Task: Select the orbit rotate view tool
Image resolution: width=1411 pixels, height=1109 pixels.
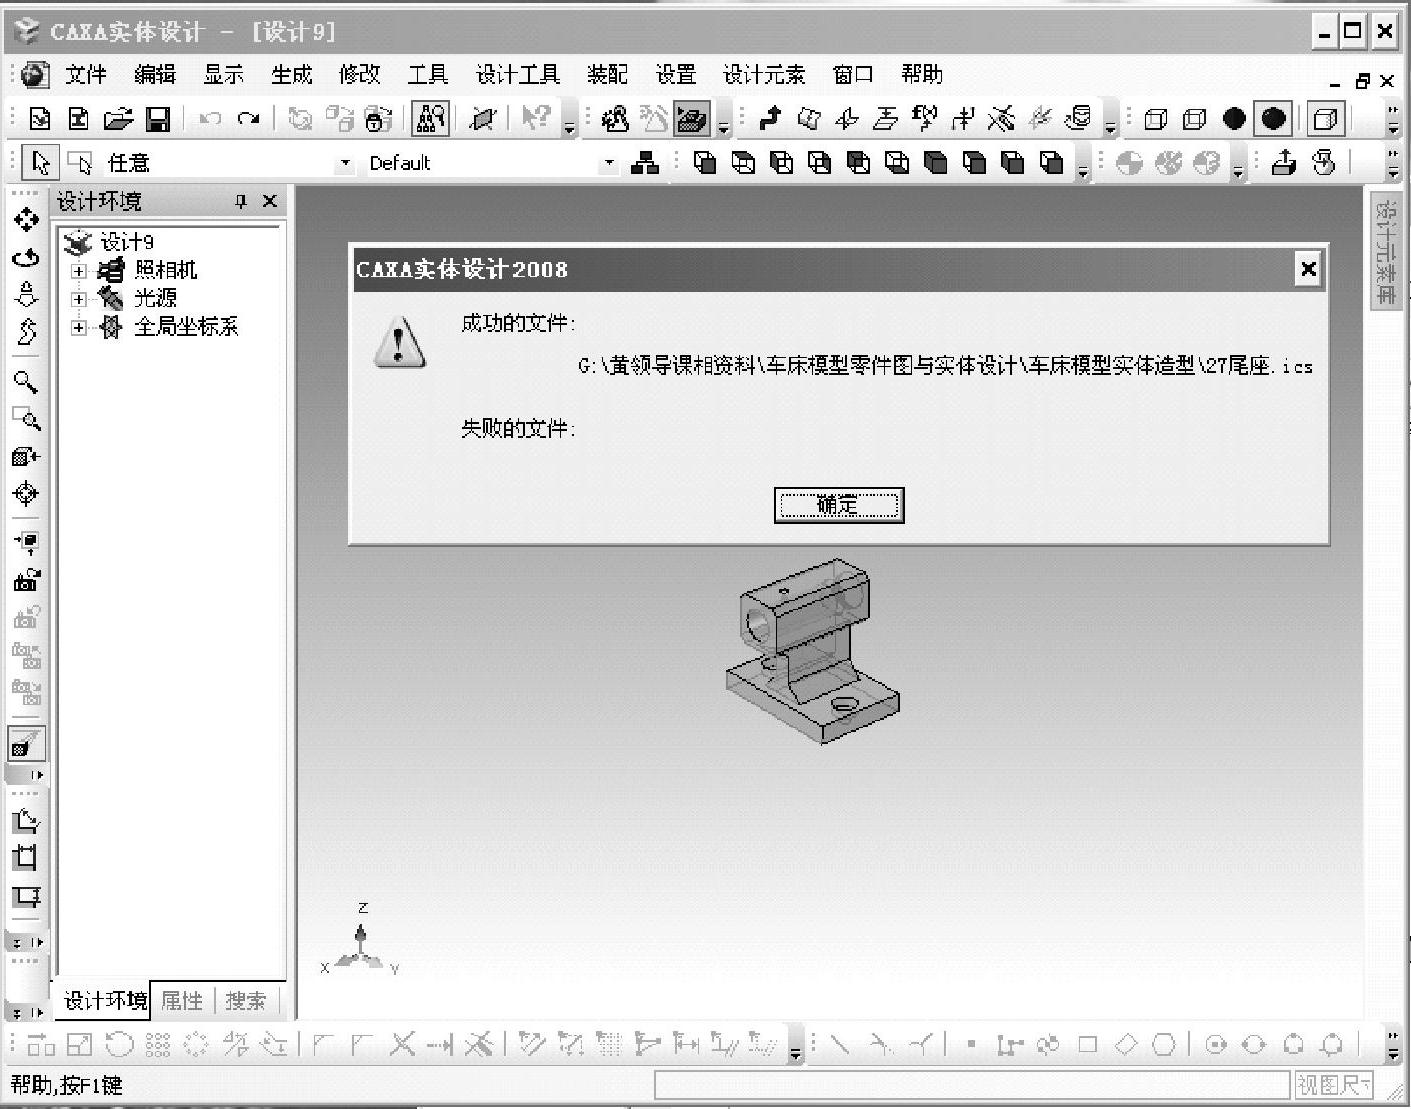Action: click(26, 258)
